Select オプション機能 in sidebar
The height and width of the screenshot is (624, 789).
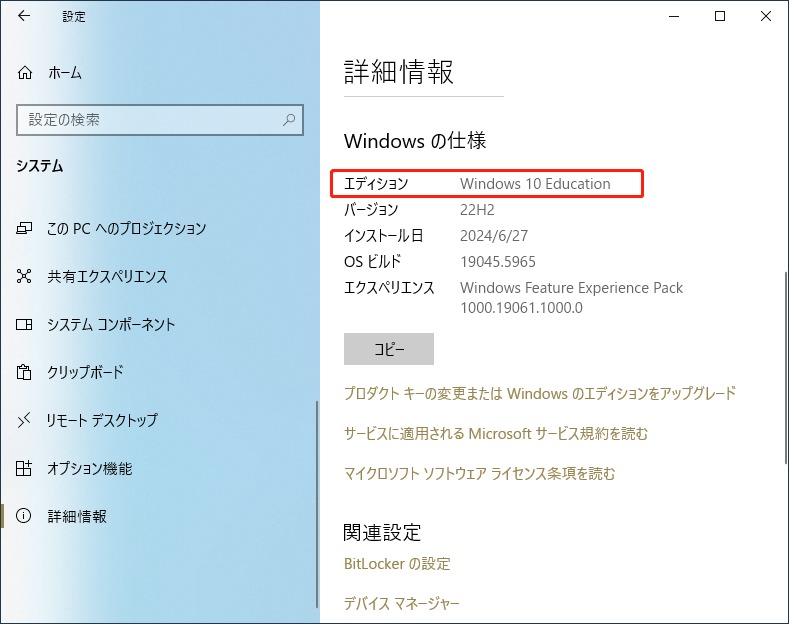click(x=90, y=469)
